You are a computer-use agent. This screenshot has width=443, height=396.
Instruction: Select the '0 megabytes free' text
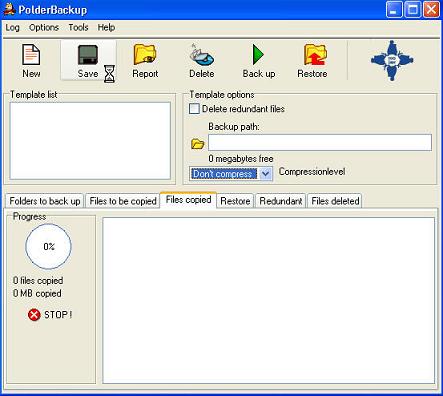tap(241, 159)
